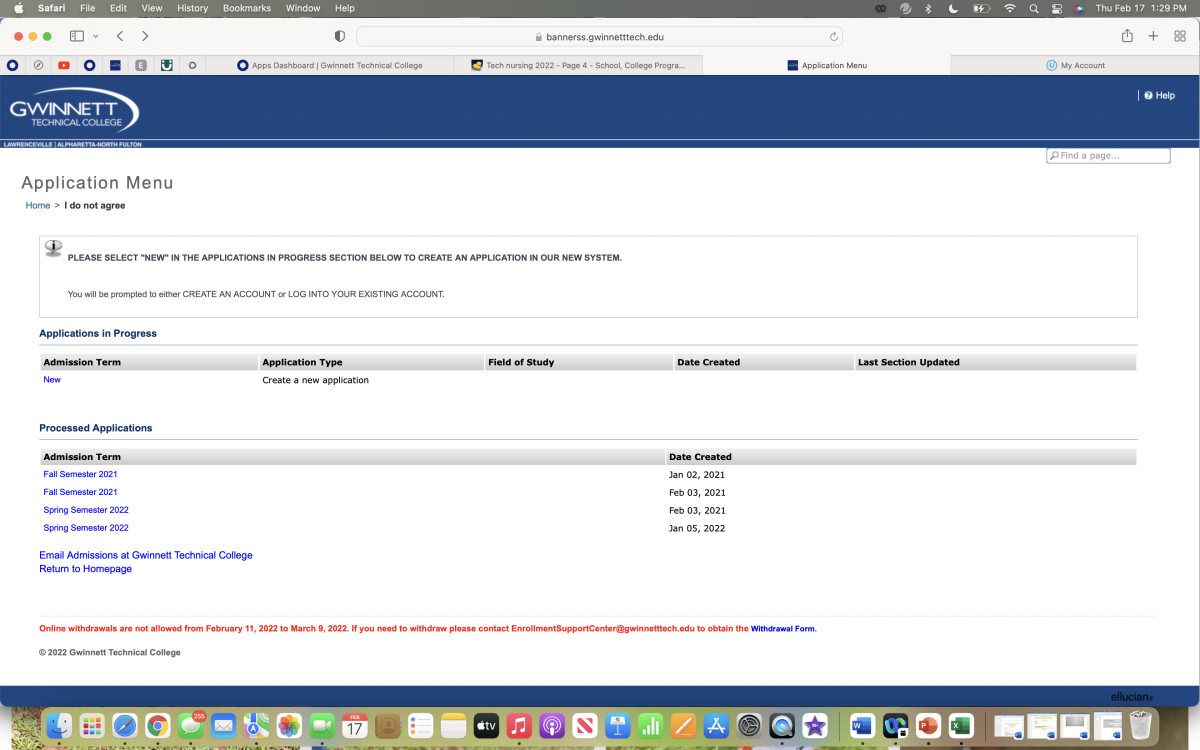
Task: Click the Help link in the header
Action: point(1160,96)
